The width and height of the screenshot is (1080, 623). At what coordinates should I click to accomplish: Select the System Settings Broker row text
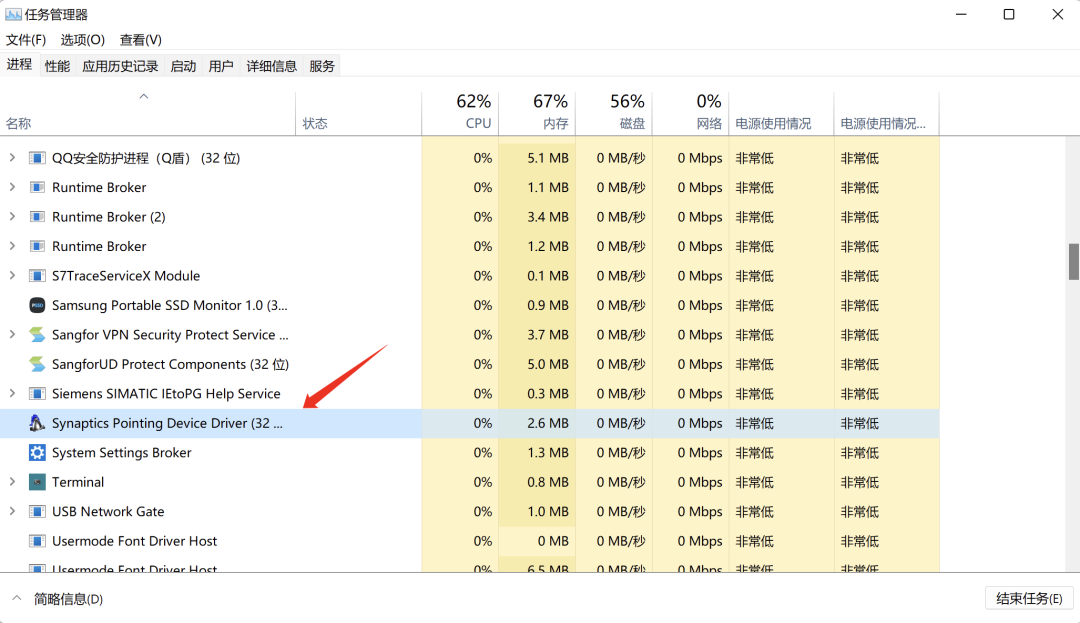[122, 453]
